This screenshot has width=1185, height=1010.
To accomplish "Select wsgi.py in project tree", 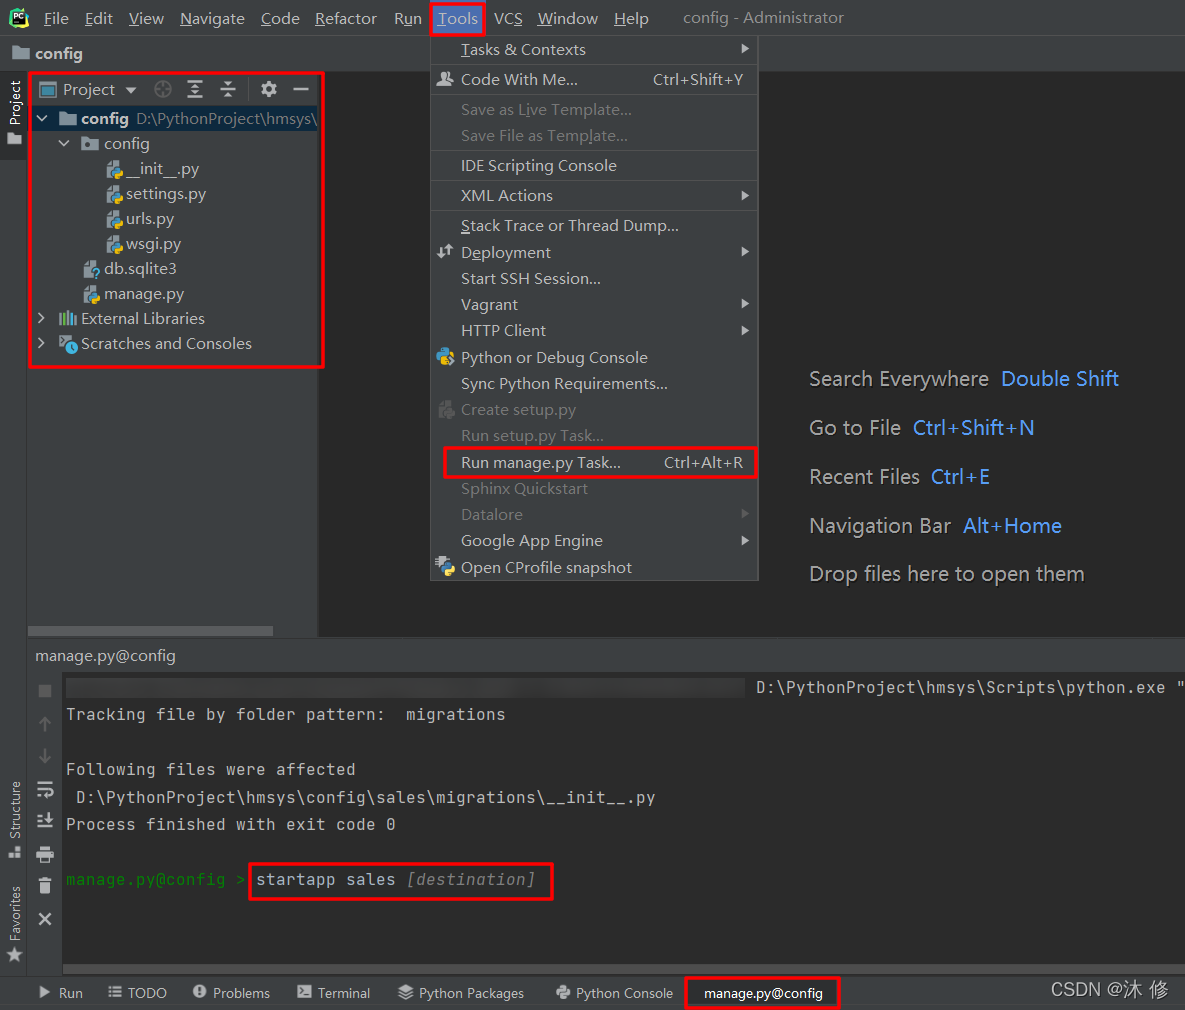I will point(144,243).
